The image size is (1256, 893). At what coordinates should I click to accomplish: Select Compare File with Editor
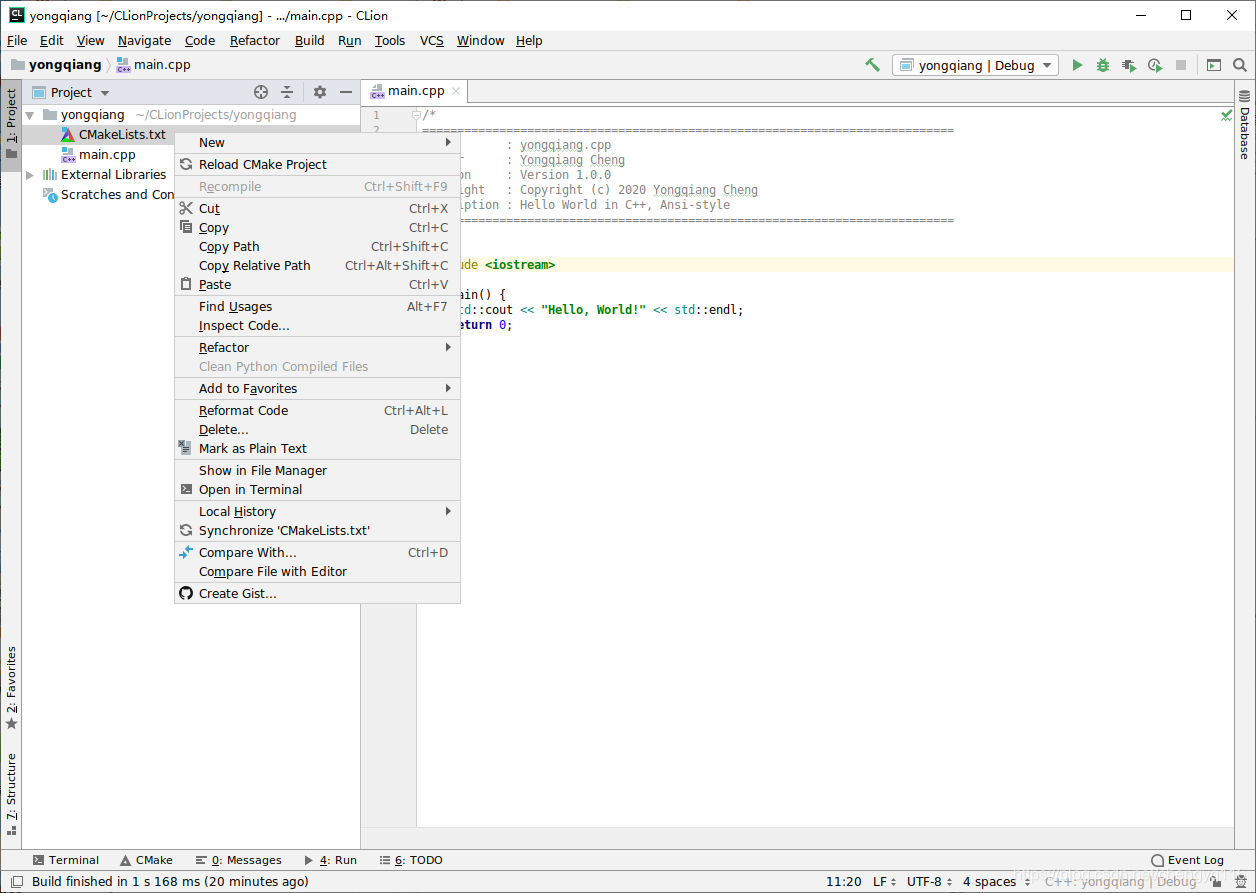pyautogui.click(x=318, y=571)
